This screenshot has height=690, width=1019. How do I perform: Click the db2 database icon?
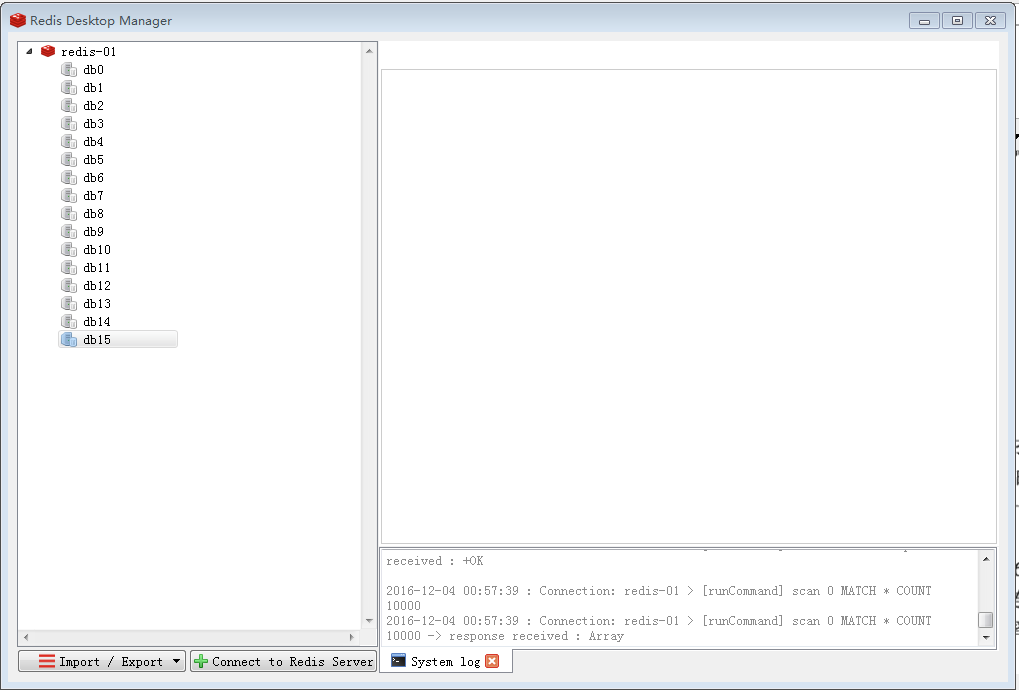[69, 105]
